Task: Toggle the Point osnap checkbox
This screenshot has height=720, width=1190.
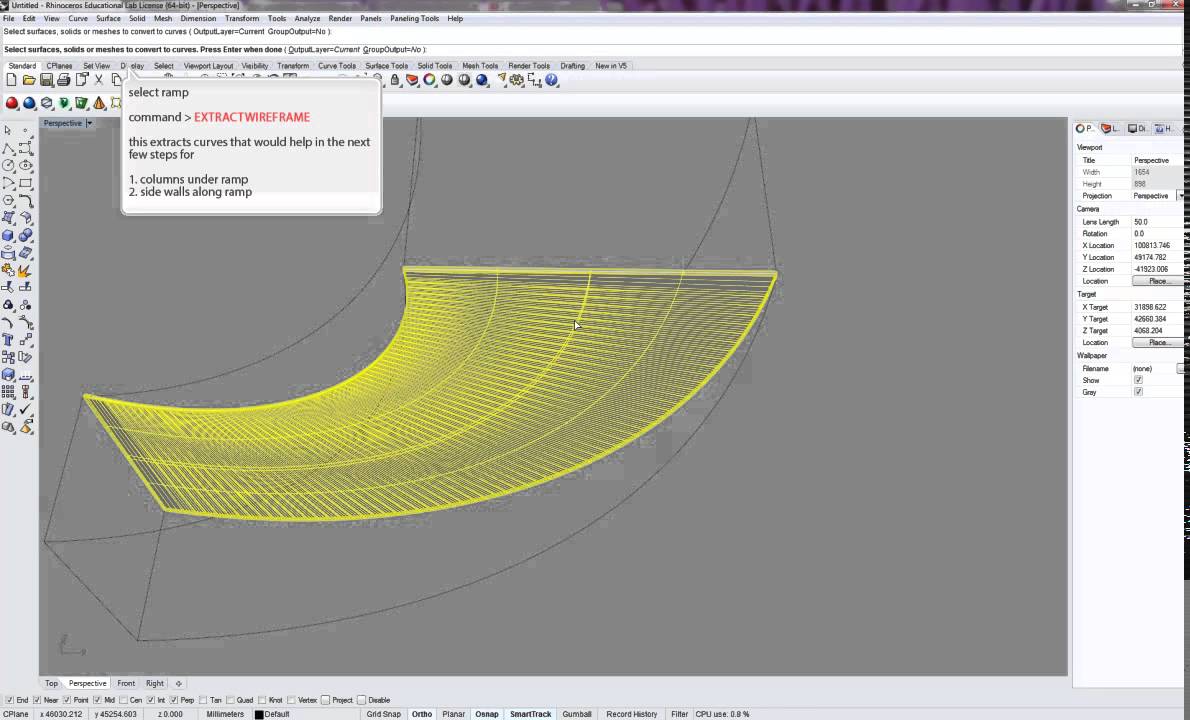Action: point(67,700)
